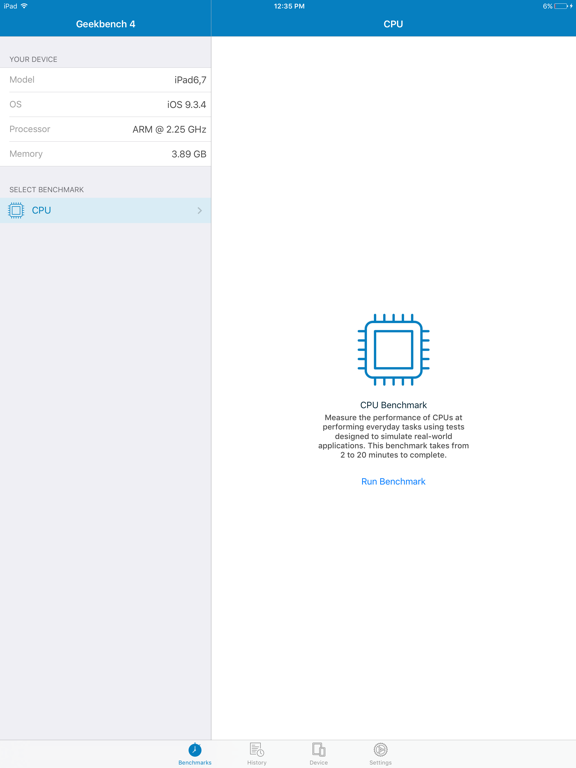This screenshot has height=768, width=576.
Task: Click the iOS 9.3.4 value
Action: (x=187, y=104)
